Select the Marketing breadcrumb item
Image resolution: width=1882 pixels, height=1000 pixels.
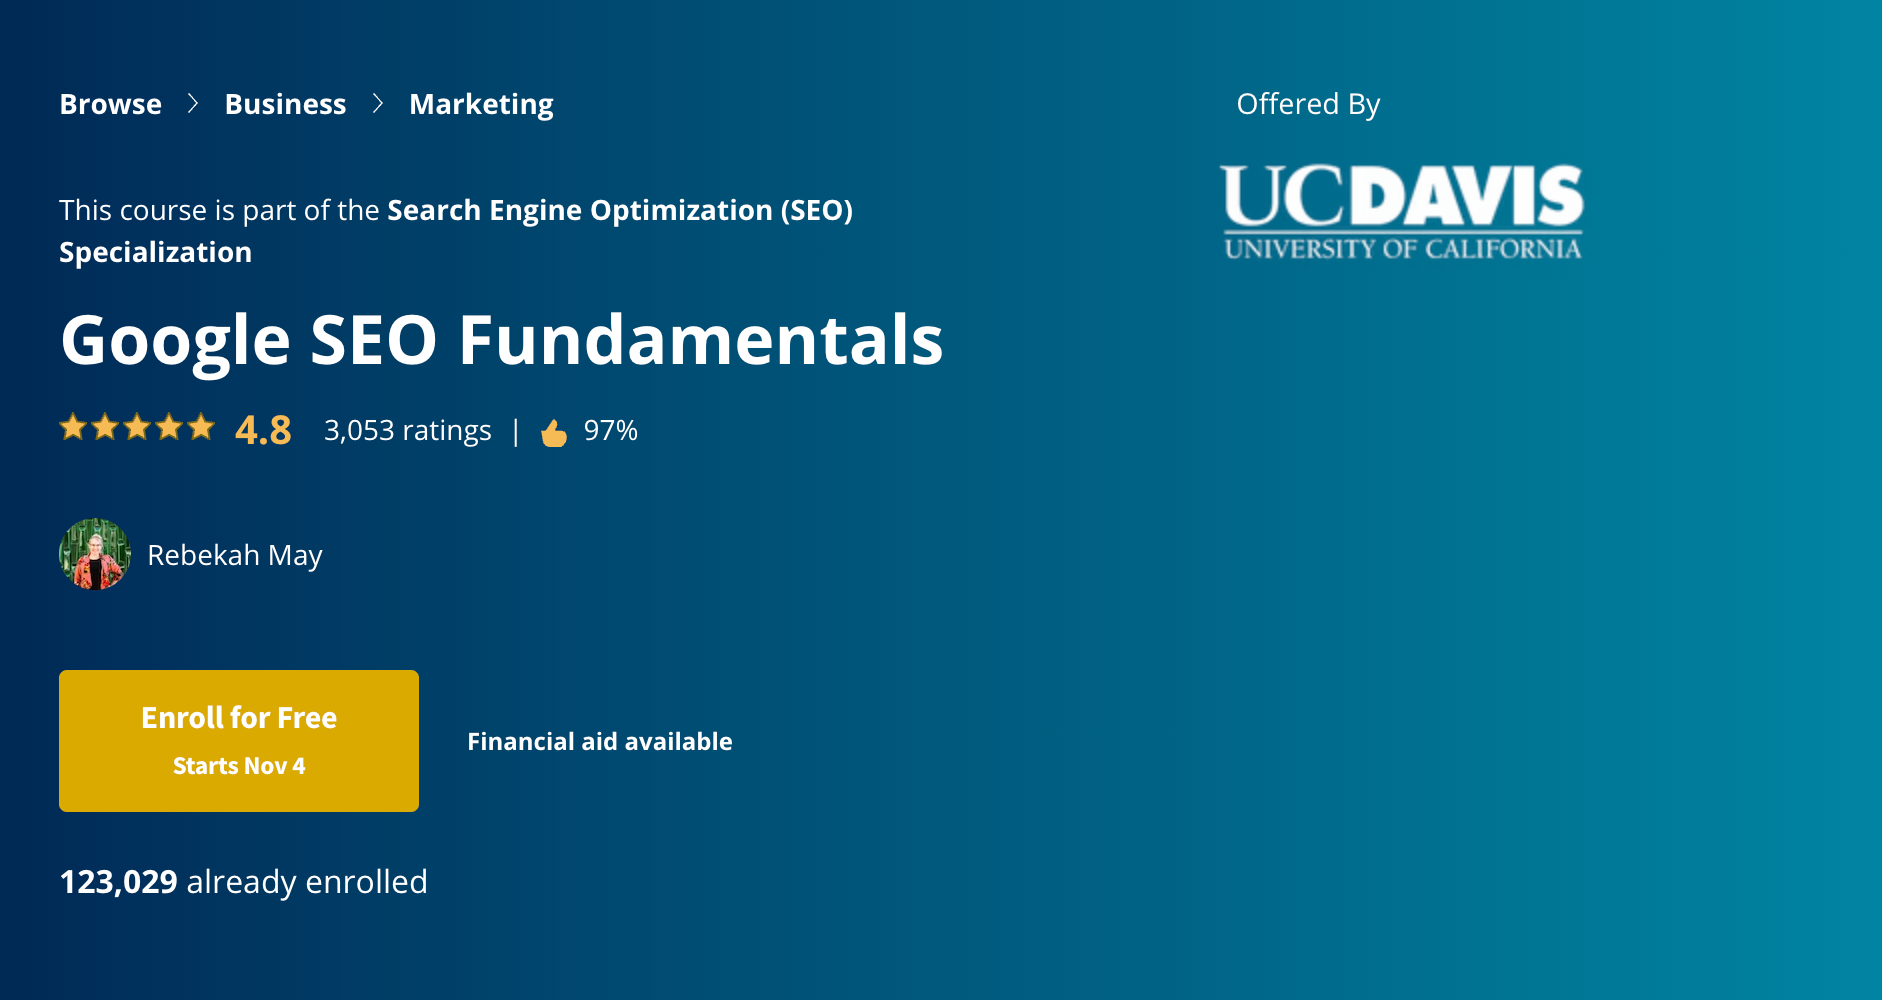[482, 104]
